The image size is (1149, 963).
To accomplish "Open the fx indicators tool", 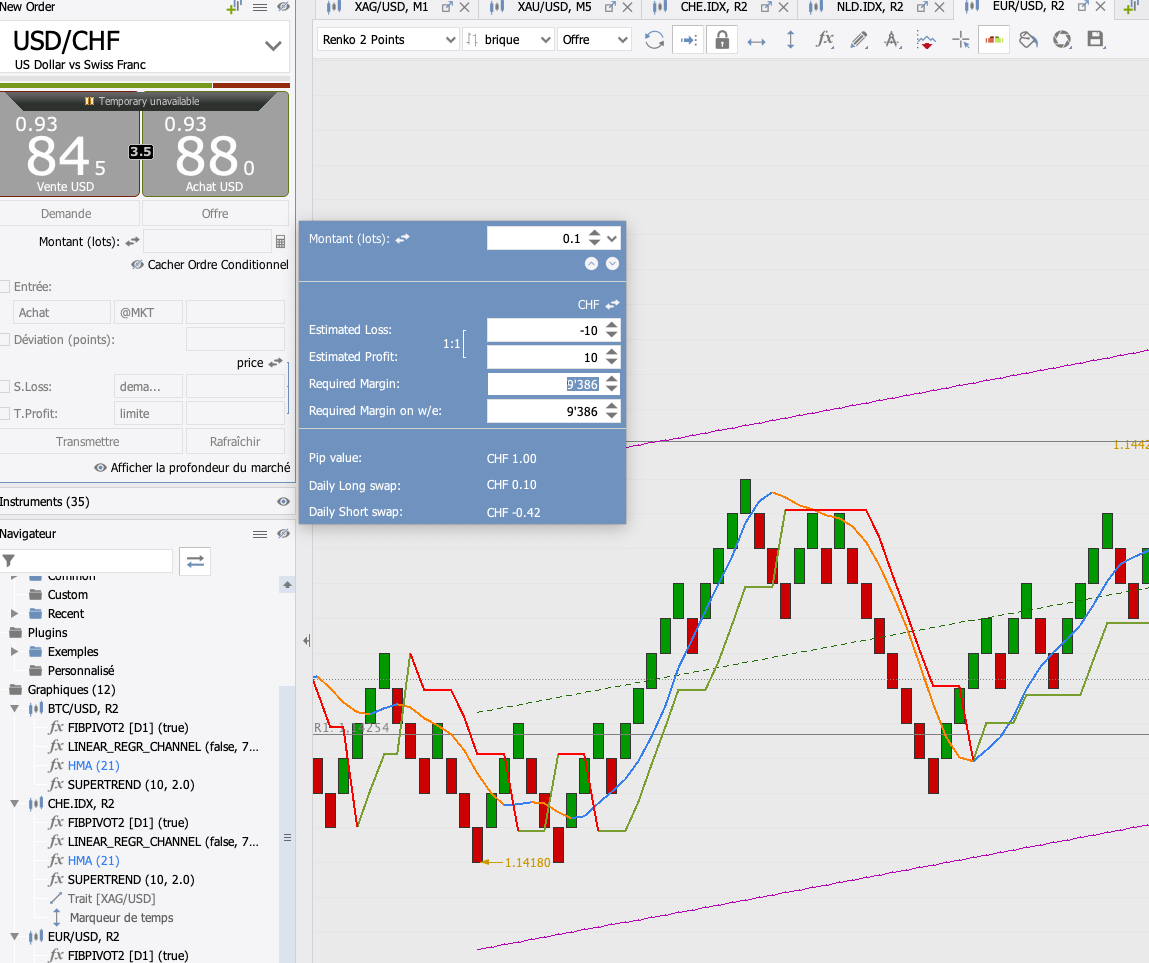I will click(824, 40).
